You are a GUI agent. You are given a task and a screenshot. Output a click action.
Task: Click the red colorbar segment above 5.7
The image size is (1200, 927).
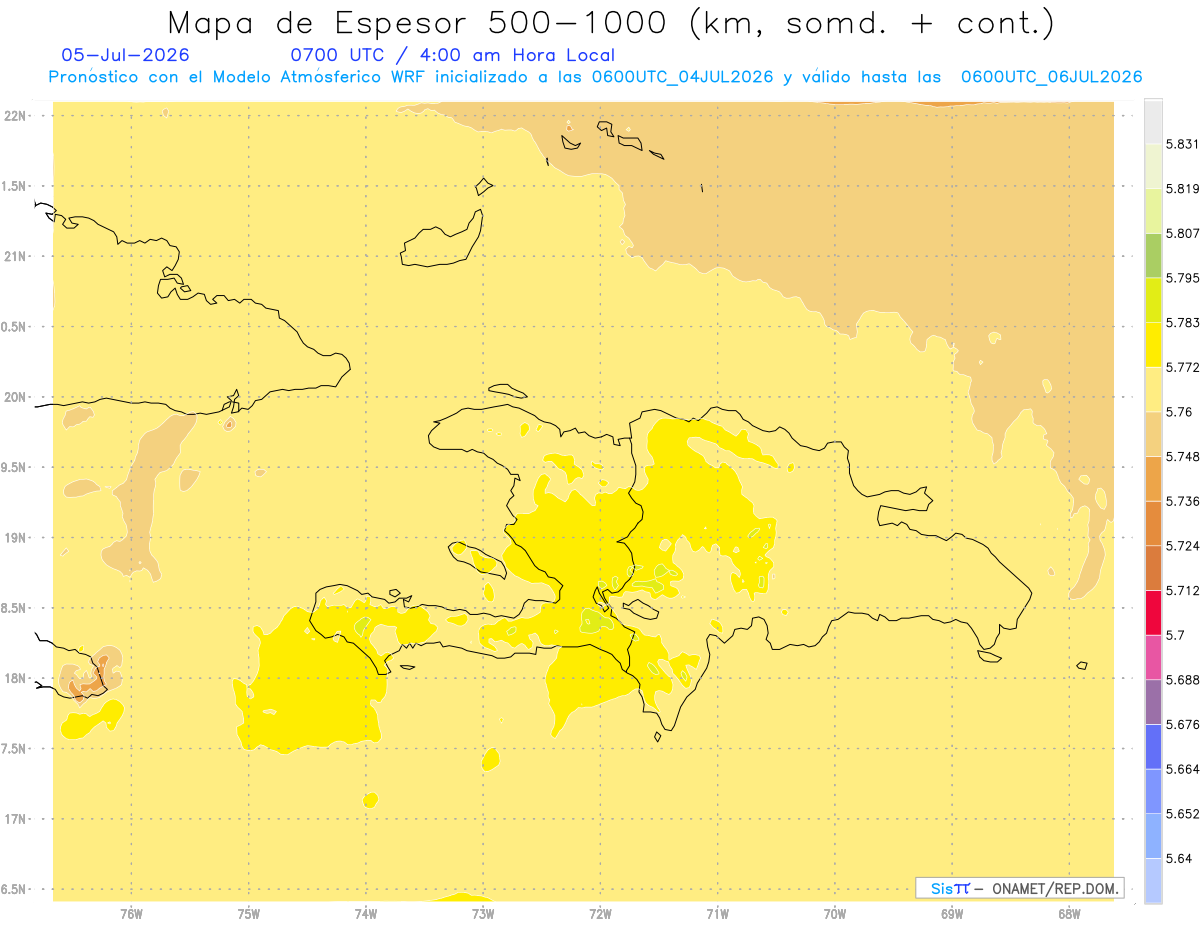[x=1153, y=612]
